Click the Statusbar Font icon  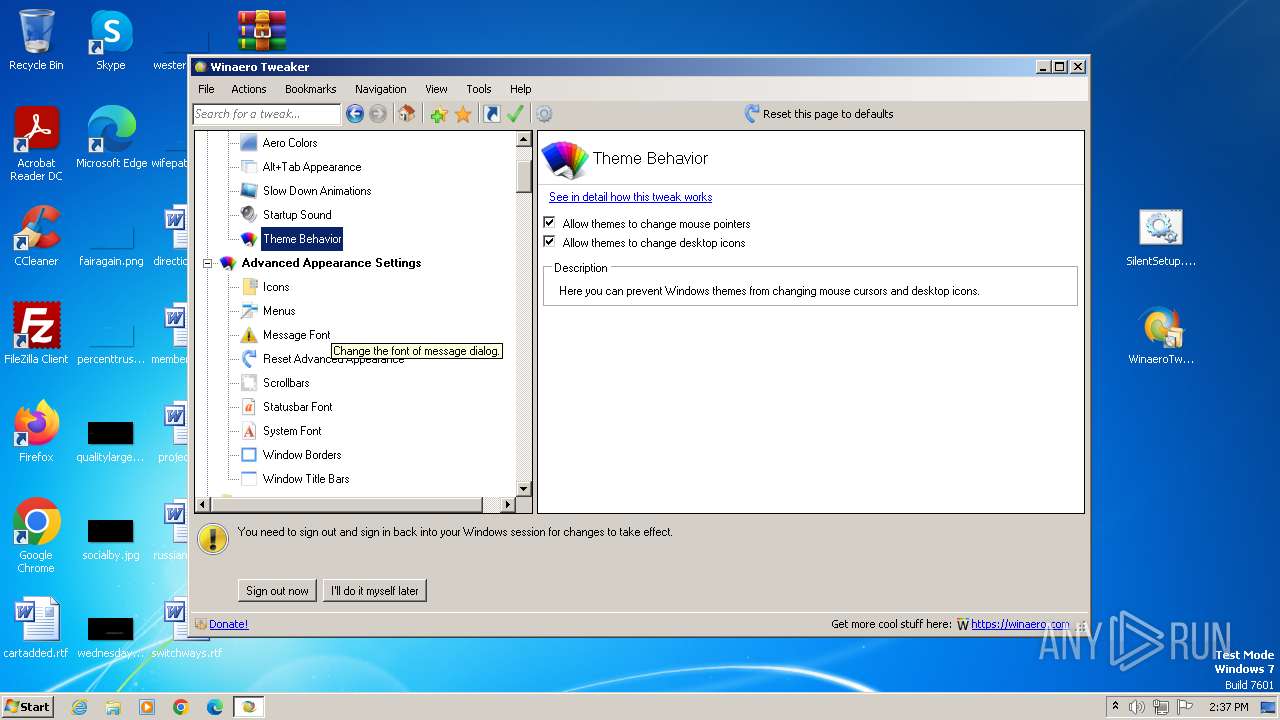click(x=249, y=407)
